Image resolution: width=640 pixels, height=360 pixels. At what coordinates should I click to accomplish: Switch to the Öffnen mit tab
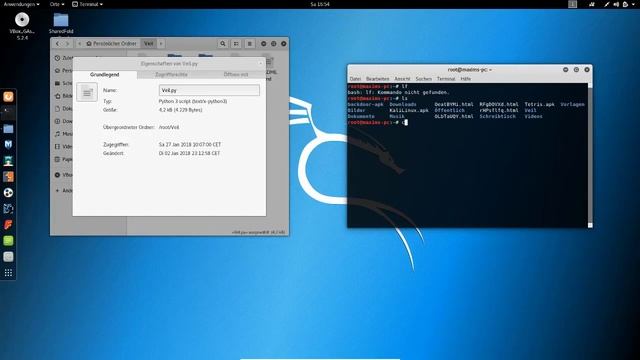tap(236, 75)
